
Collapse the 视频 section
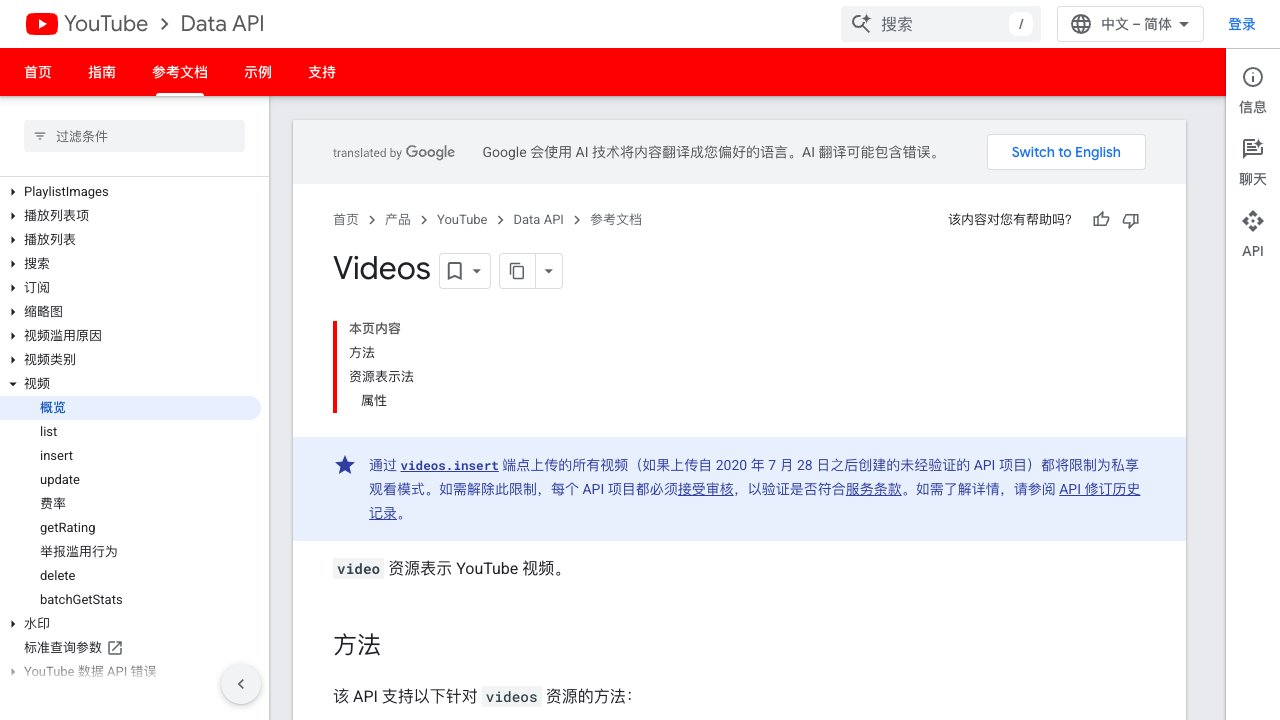[x=13, y=384]
